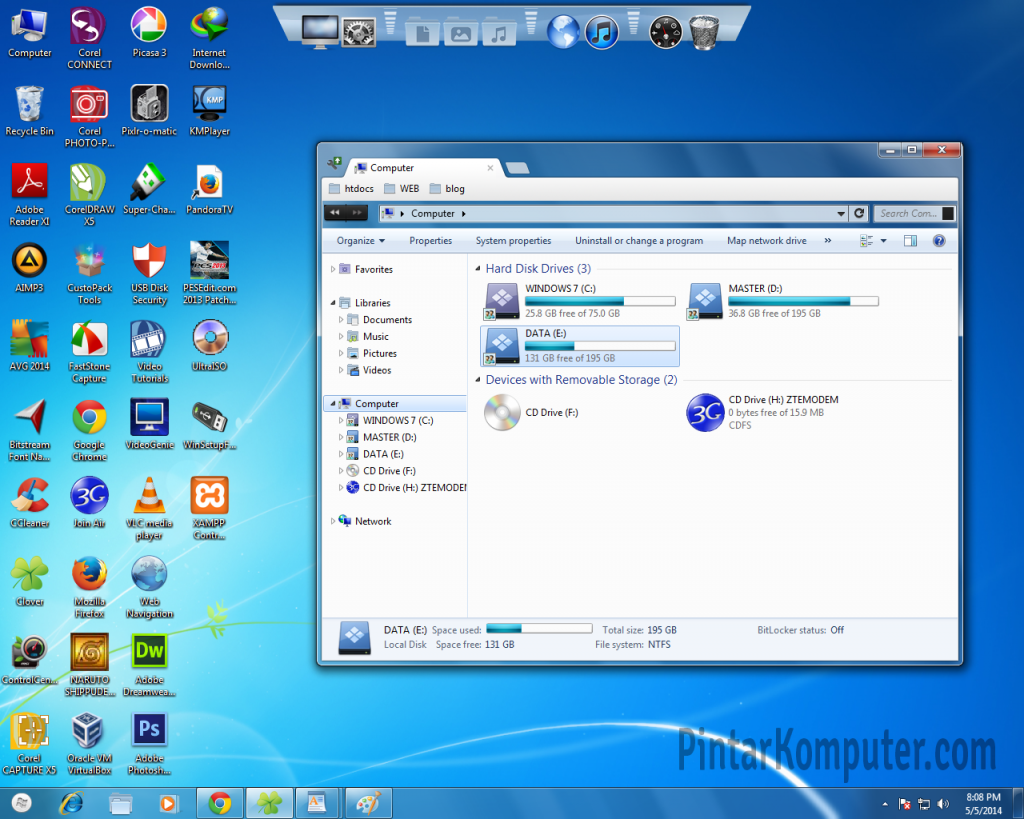The width and height of the screenshot is (1024, 819).
Task: Open Google Chrome desktop shortcut
Action: 89,430
